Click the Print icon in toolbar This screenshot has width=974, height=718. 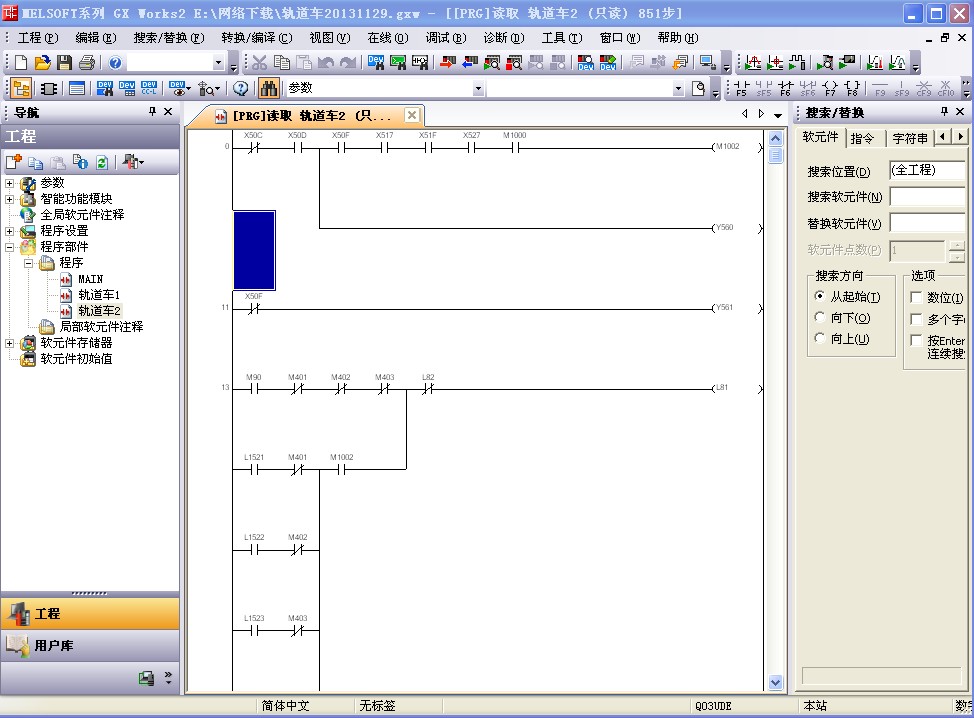point(87,63)
